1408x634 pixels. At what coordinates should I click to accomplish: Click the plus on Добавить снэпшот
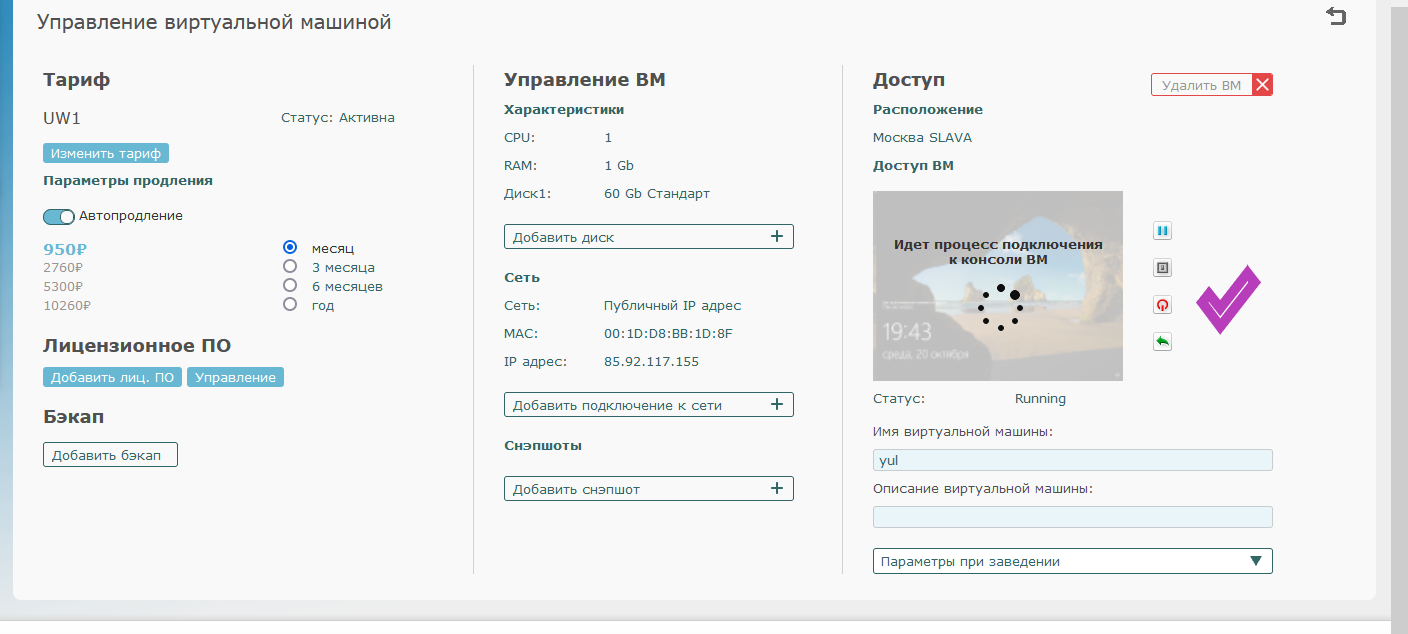tap(776, 489)
